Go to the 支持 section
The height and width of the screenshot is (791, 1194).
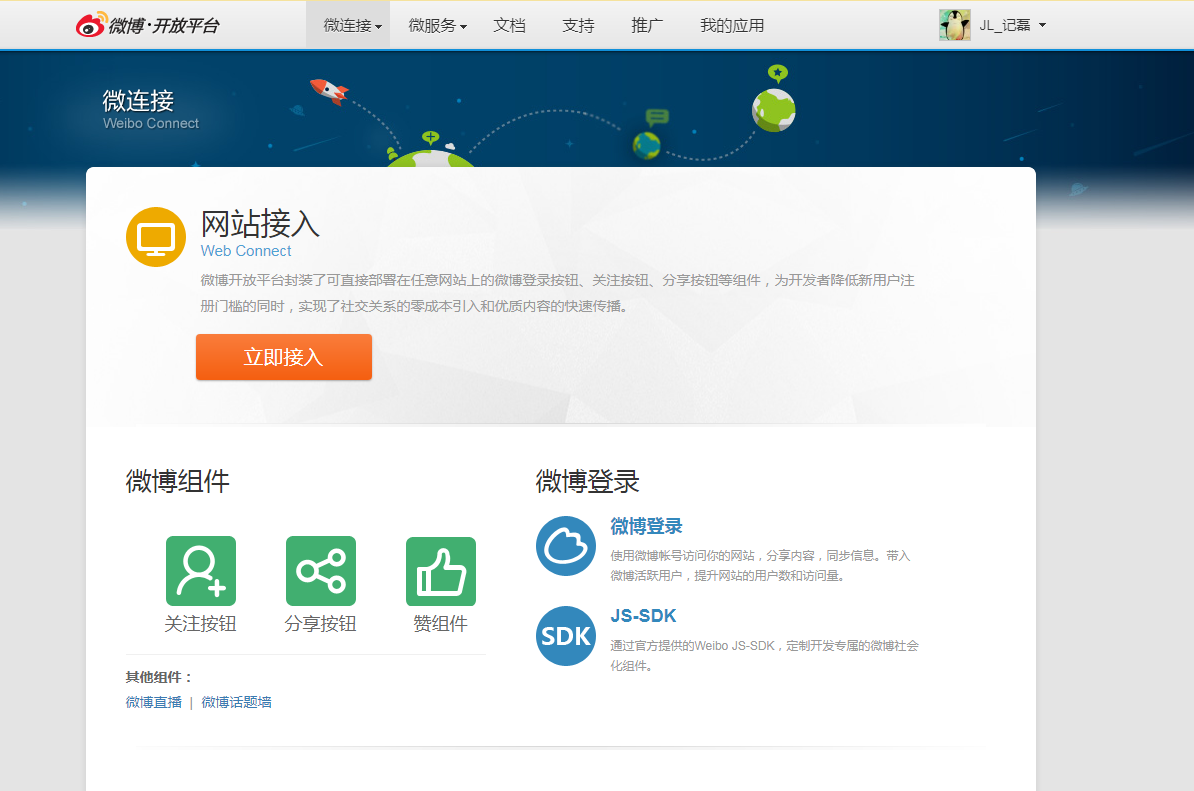[578, 24]
